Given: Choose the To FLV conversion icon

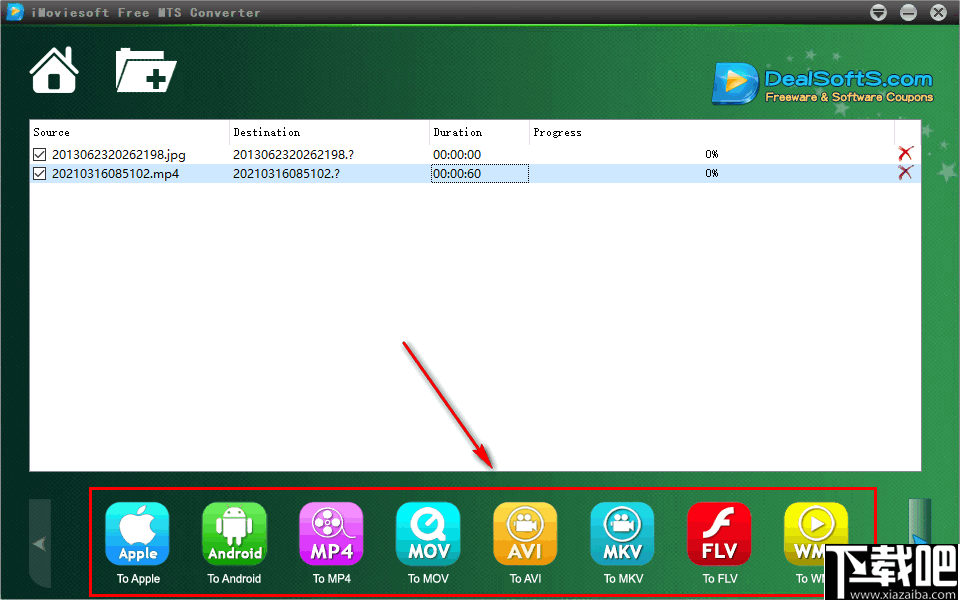Looking at the screenshot, I should pos(719,534).
